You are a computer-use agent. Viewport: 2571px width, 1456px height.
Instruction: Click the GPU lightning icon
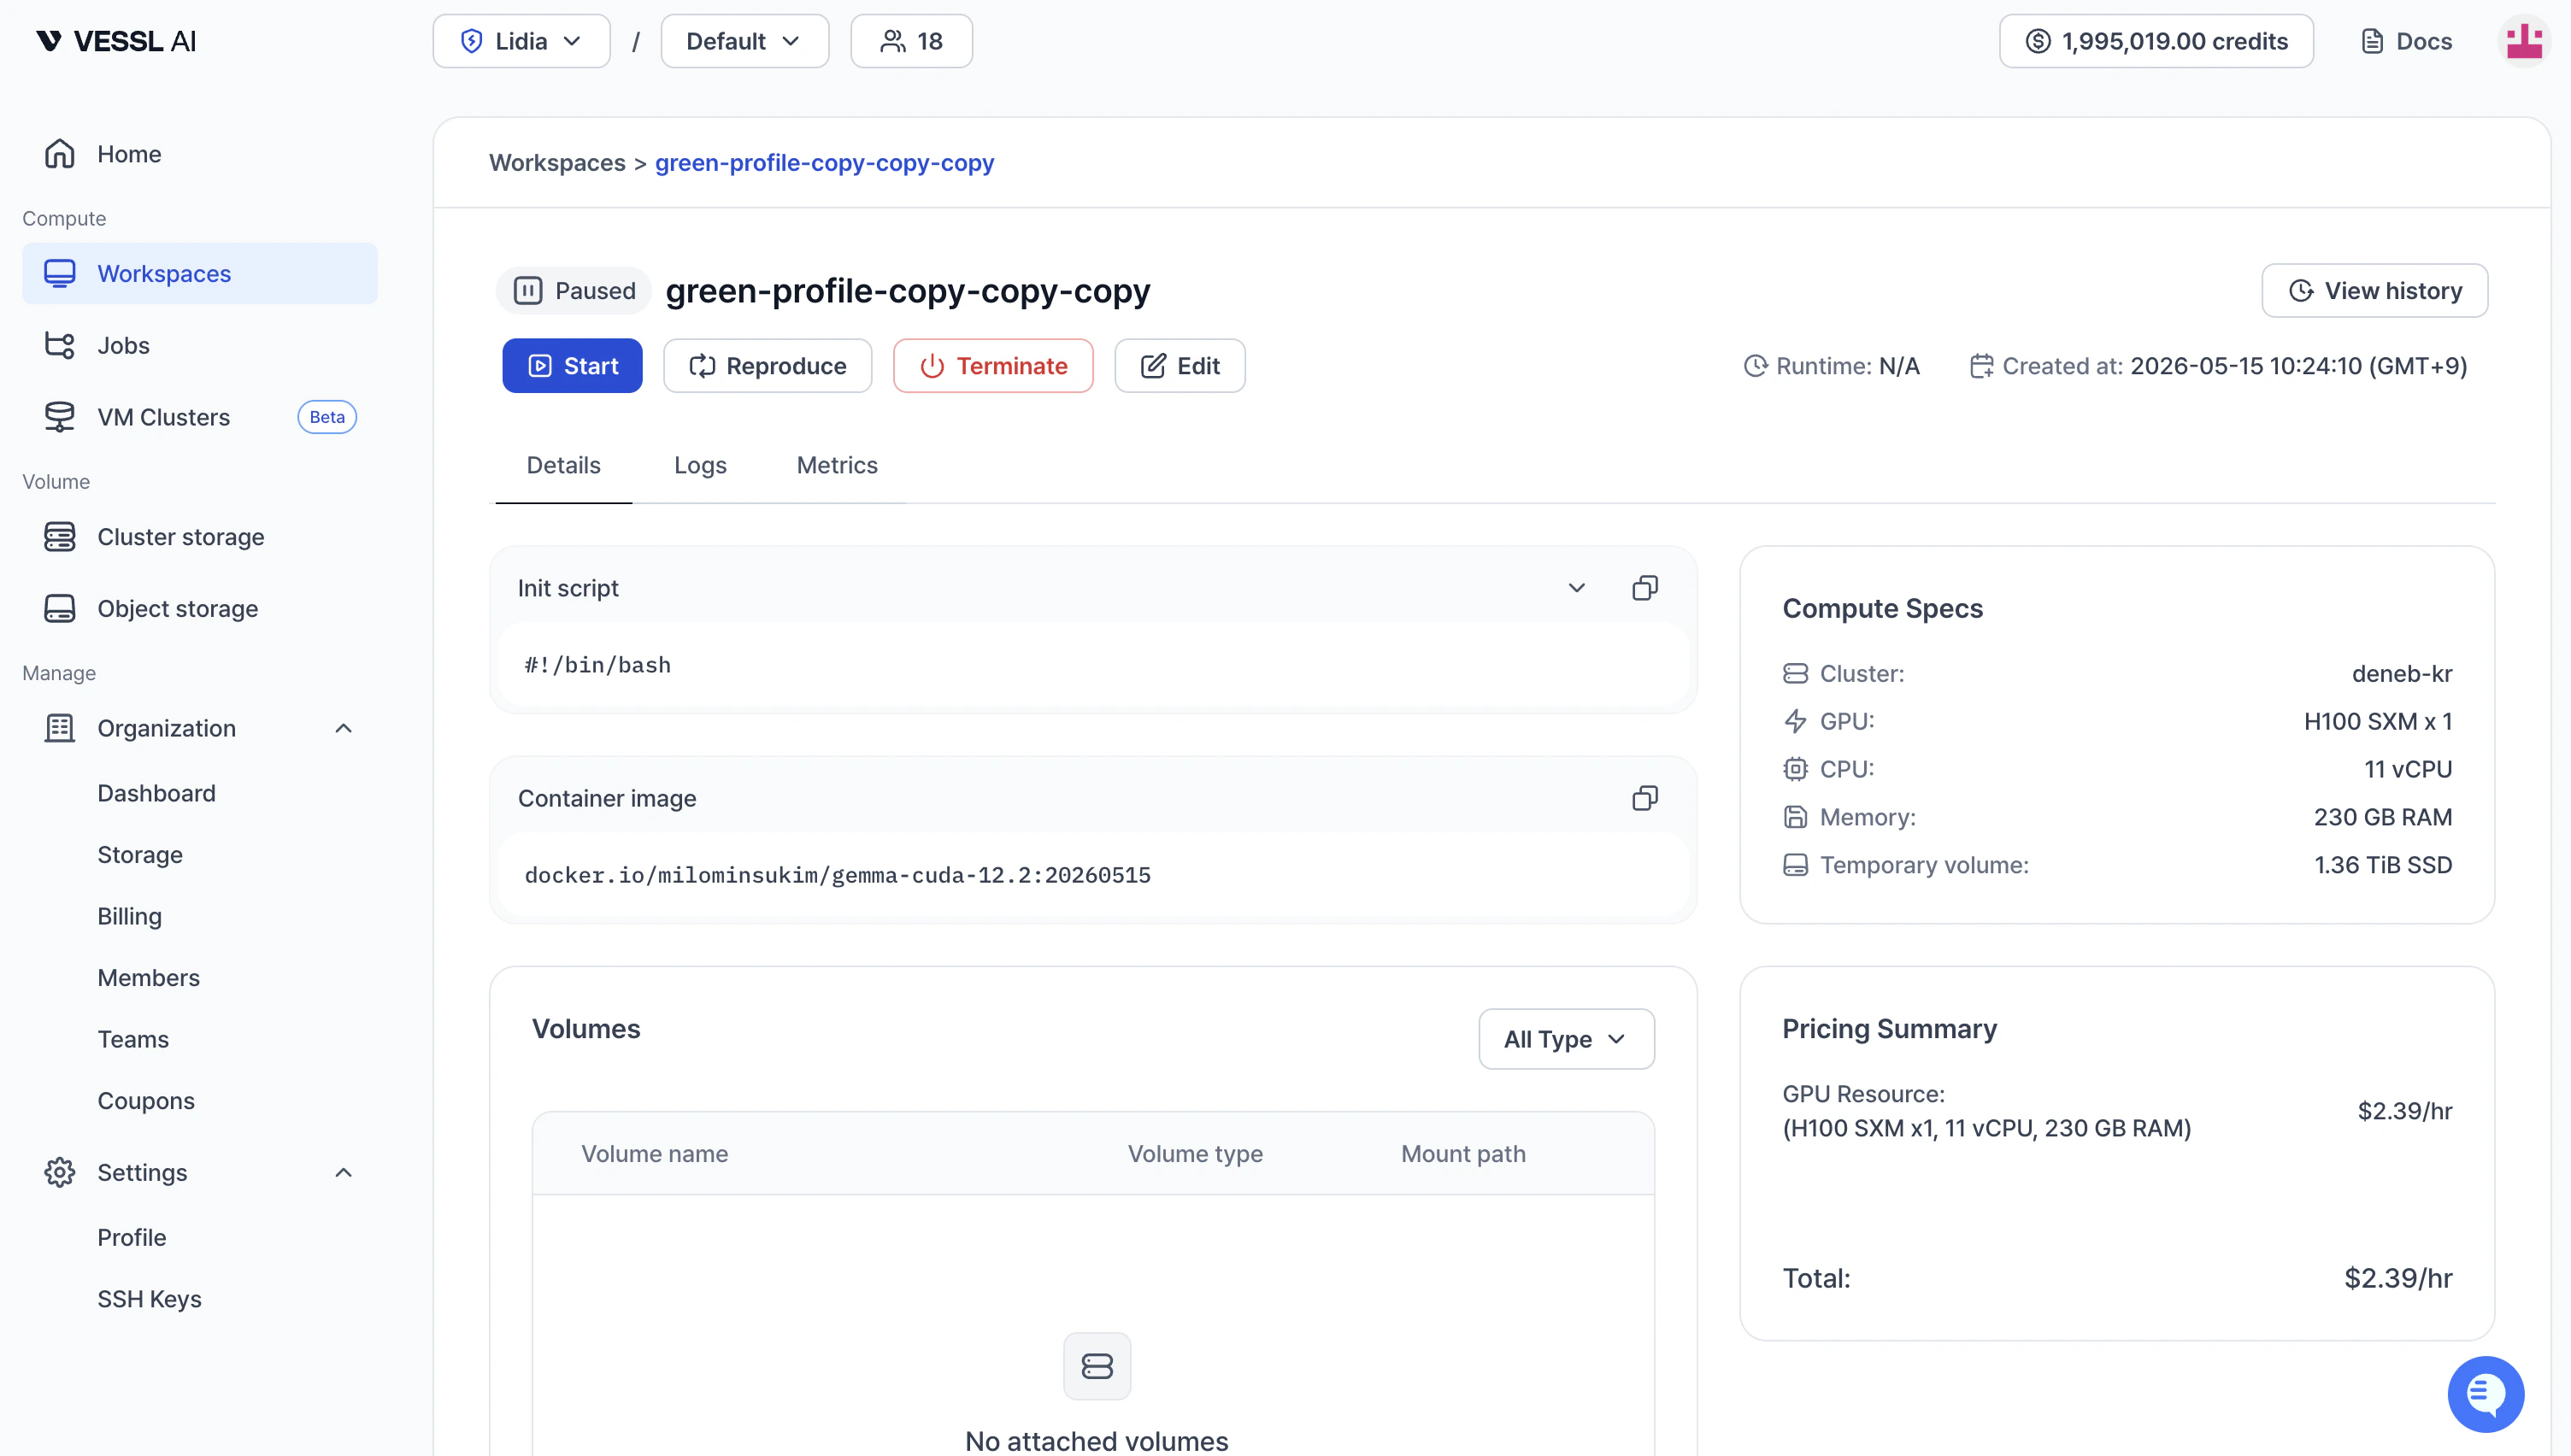click(1795, 721)
